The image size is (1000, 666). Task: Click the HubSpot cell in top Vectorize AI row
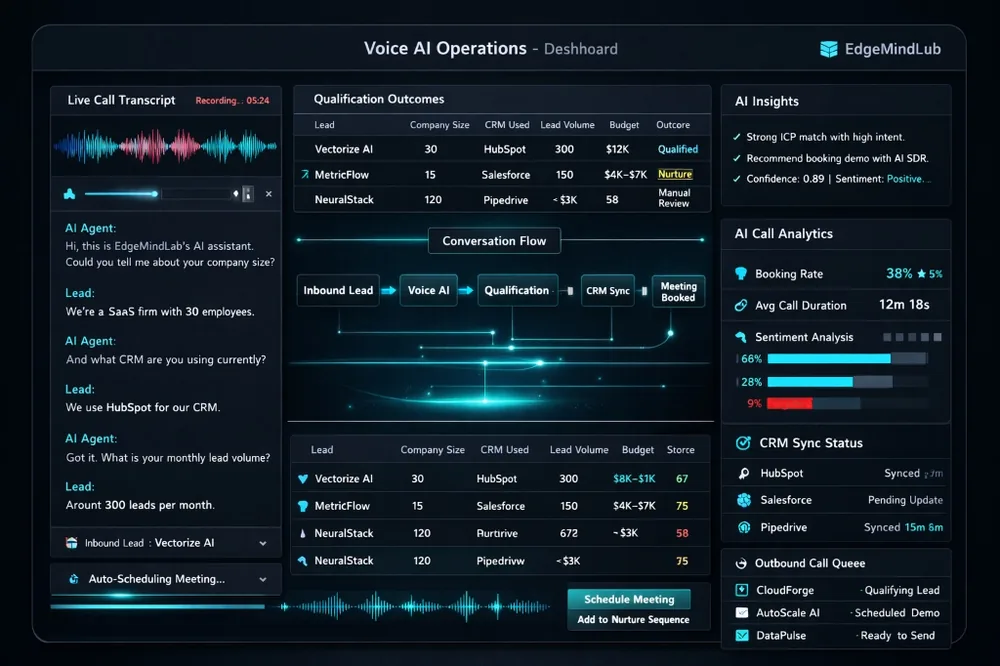click(x=504, y=149)
